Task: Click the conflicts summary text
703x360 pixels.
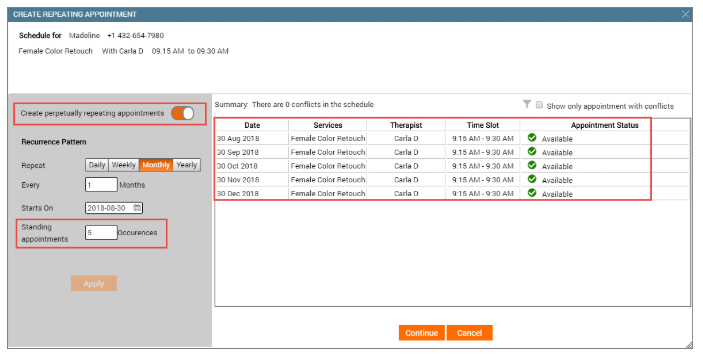Action: [294, 104]
